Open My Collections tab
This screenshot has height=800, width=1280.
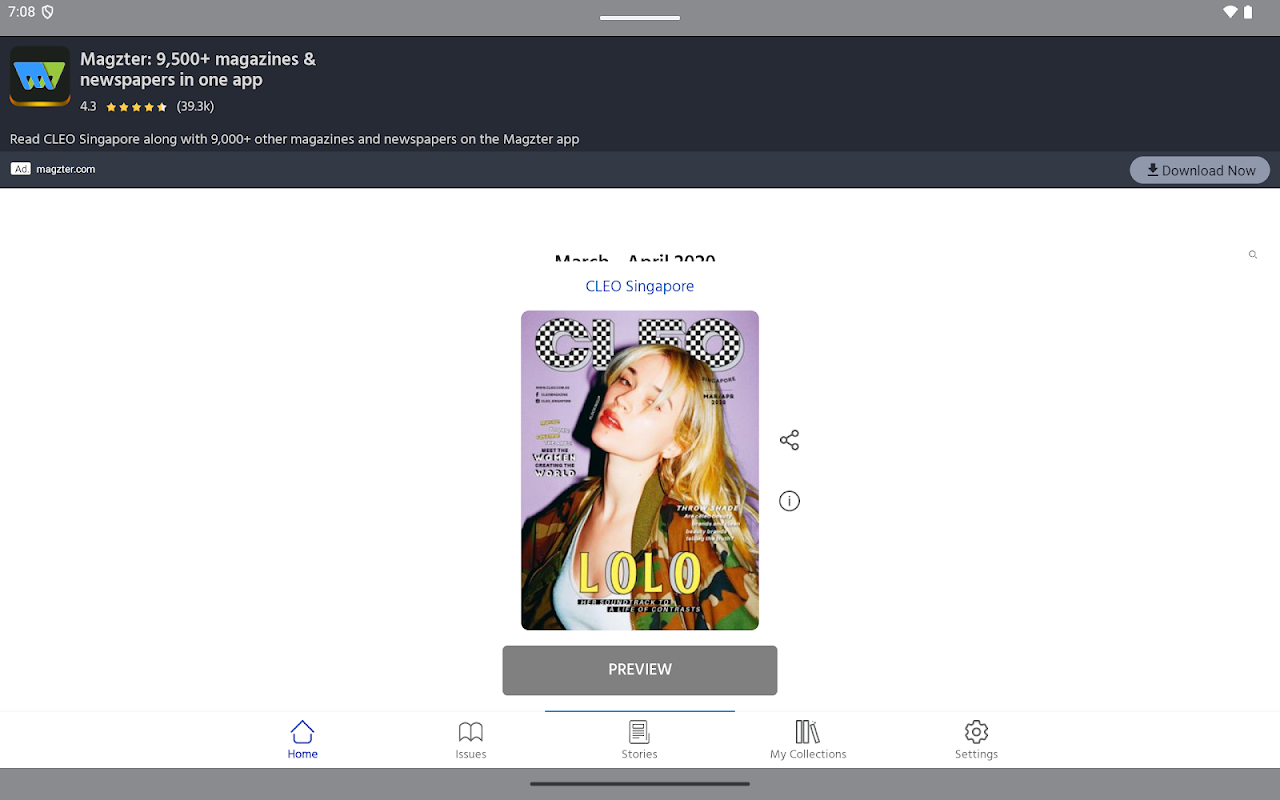(x=808, y=740)
